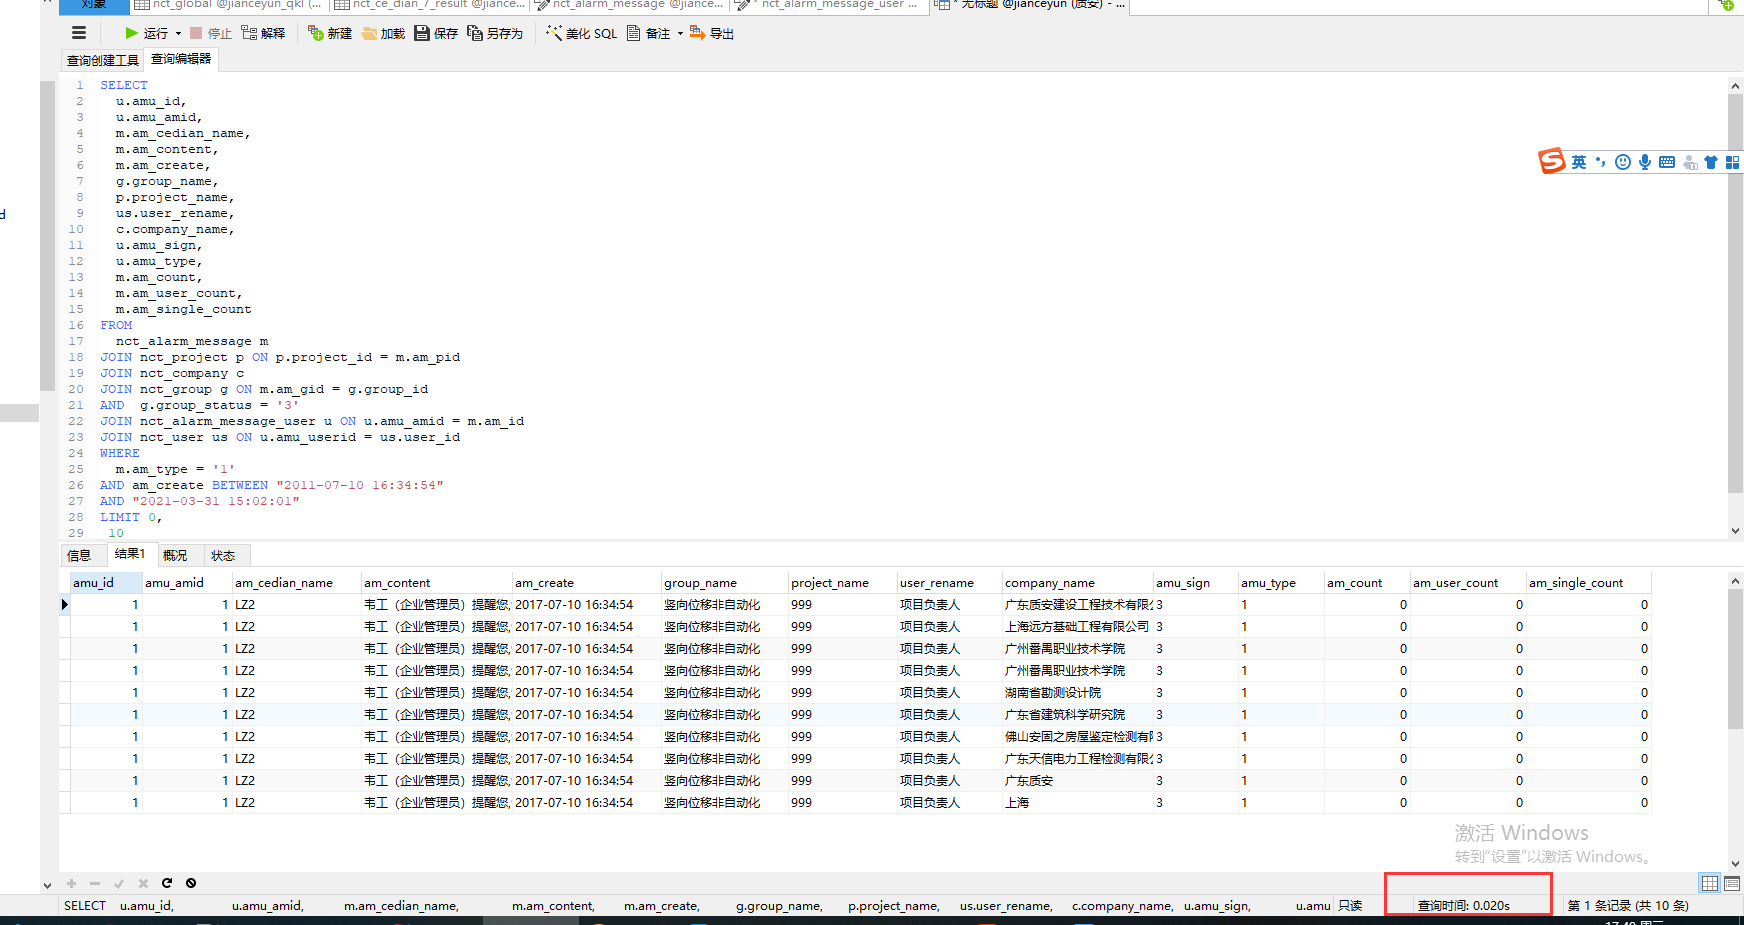1744x925 pixels.
Task: Select the 结果1 tab
Action: 130,554
